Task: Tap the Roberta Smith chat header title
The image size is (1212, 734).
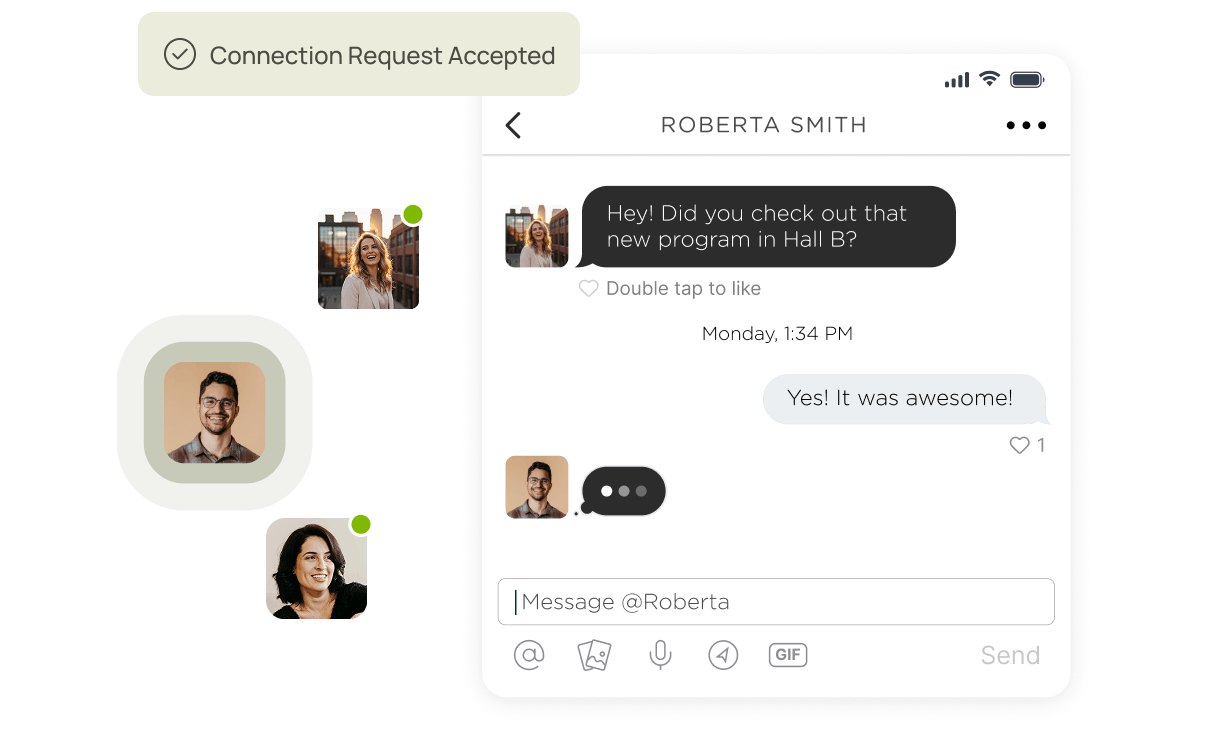Action: [x=764, y=125]
